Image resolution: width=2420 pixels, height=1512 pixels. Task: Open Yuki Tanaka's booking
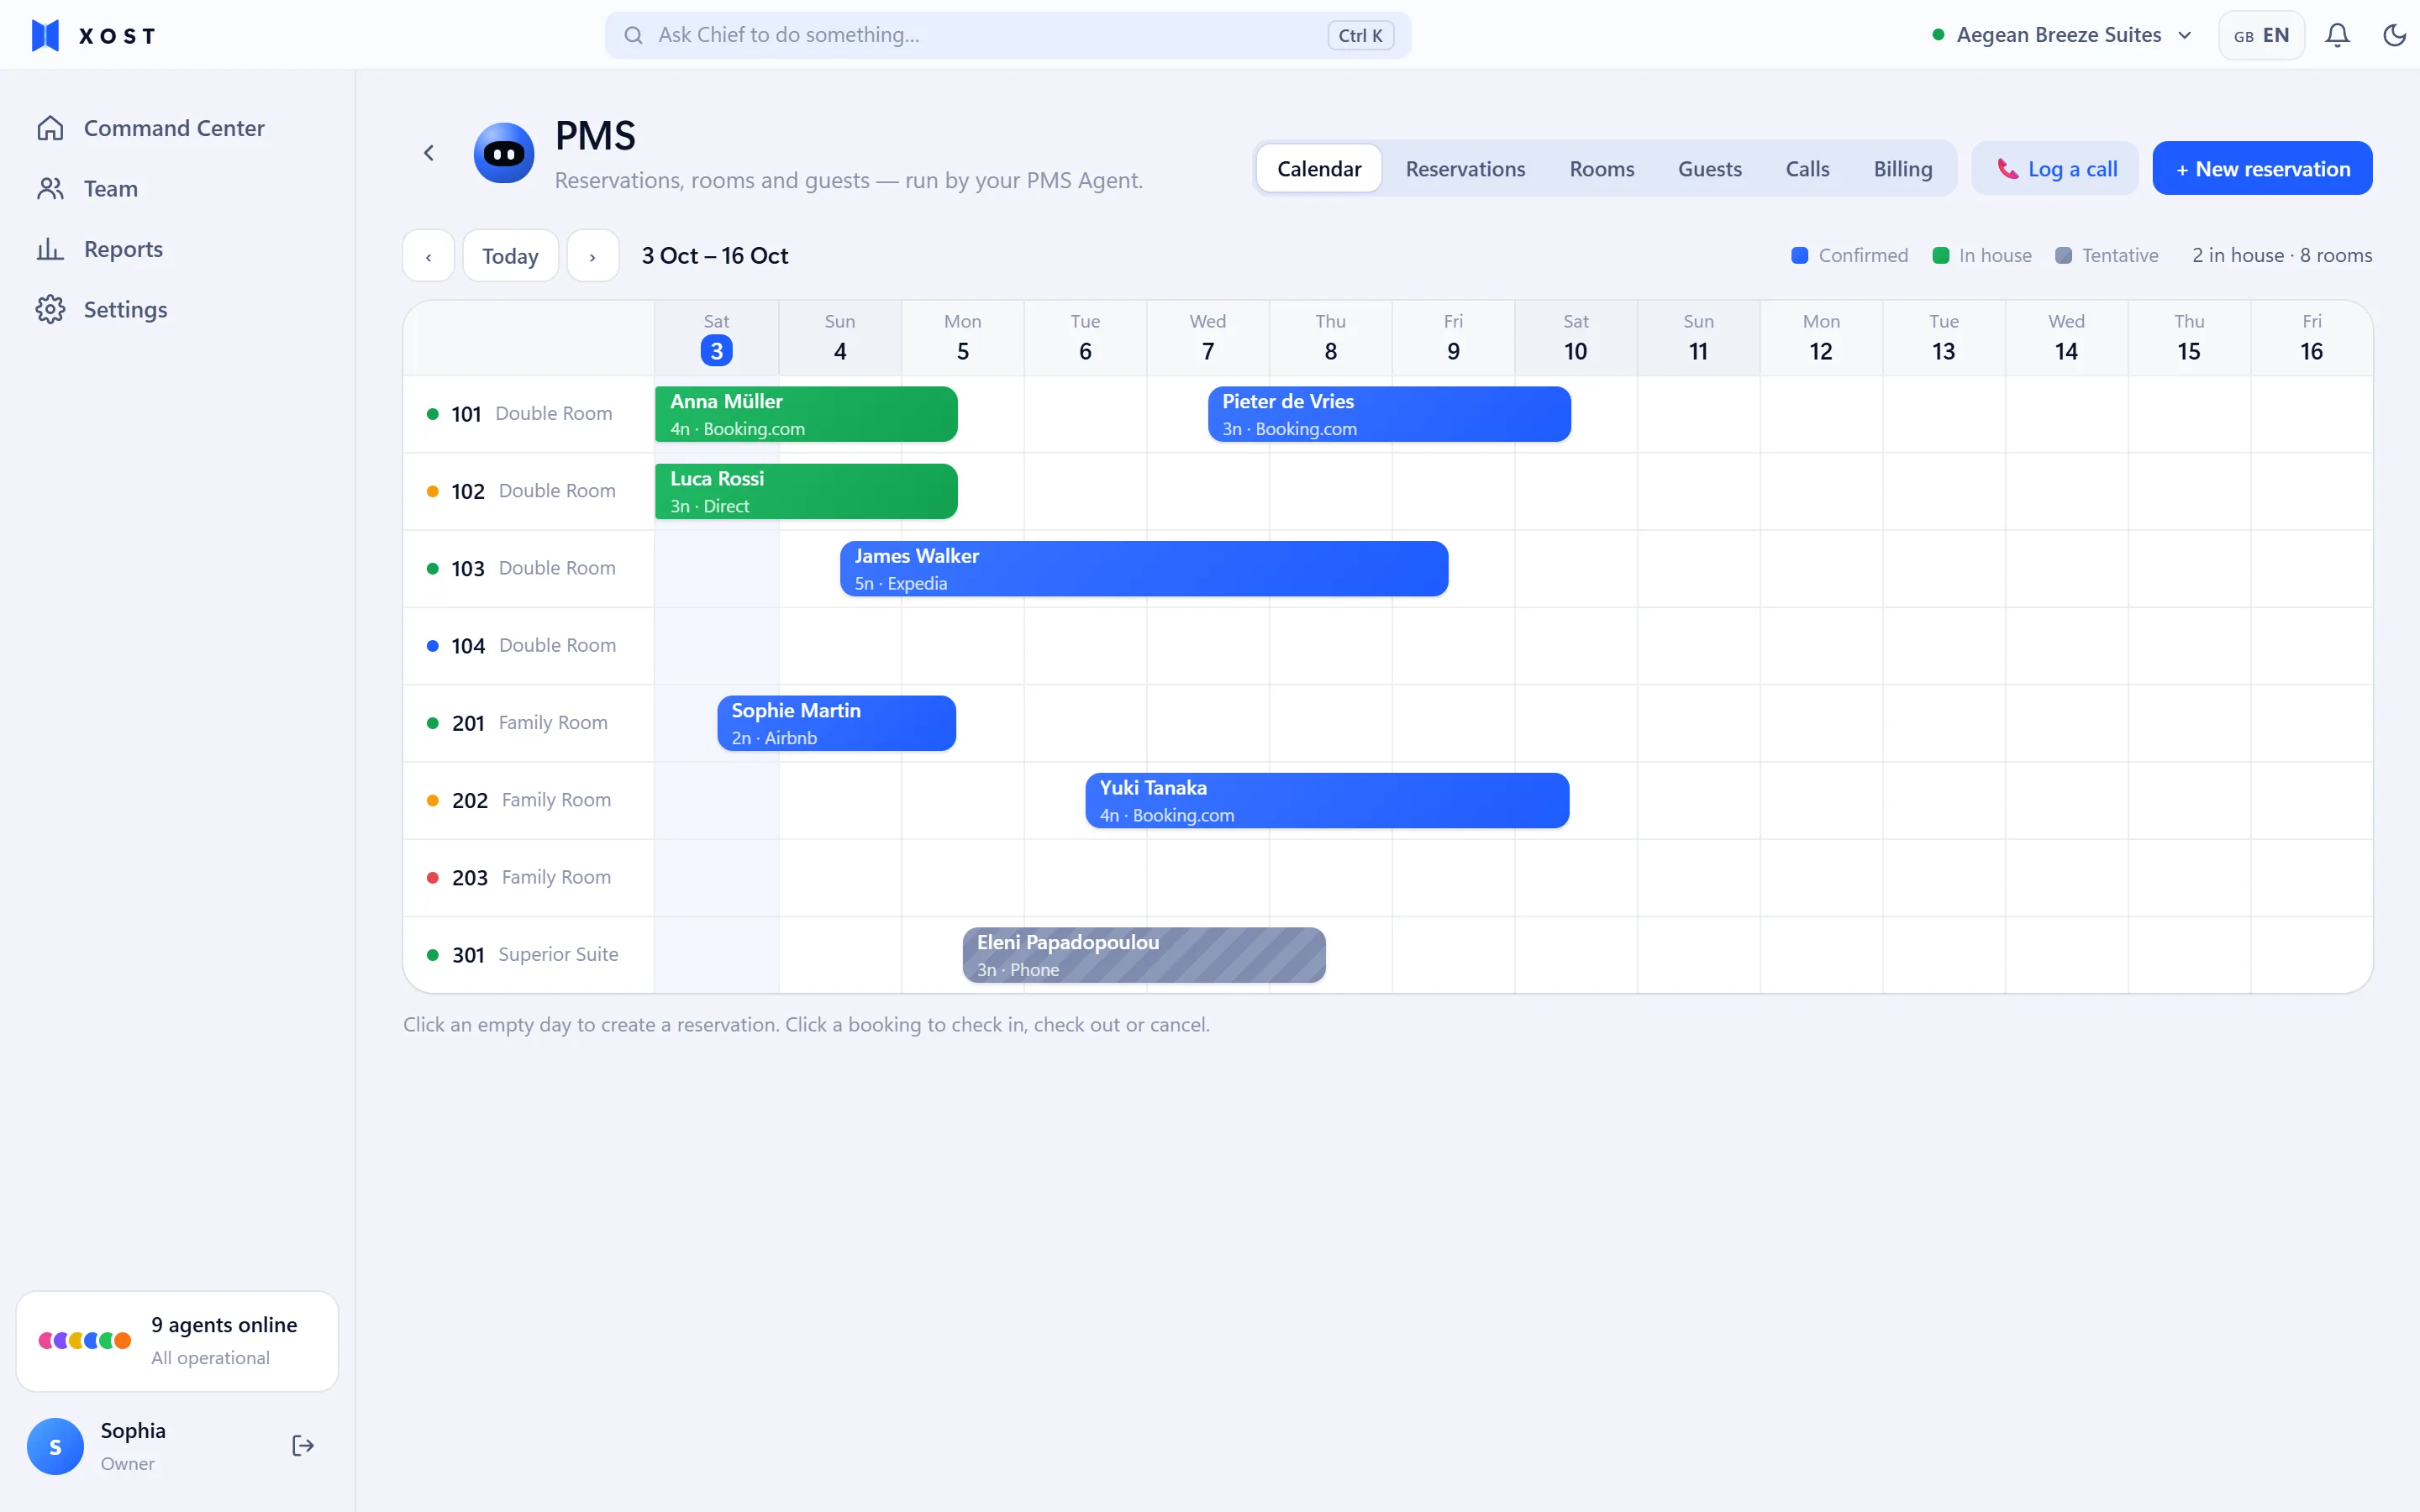click(x=1327, y=800)
